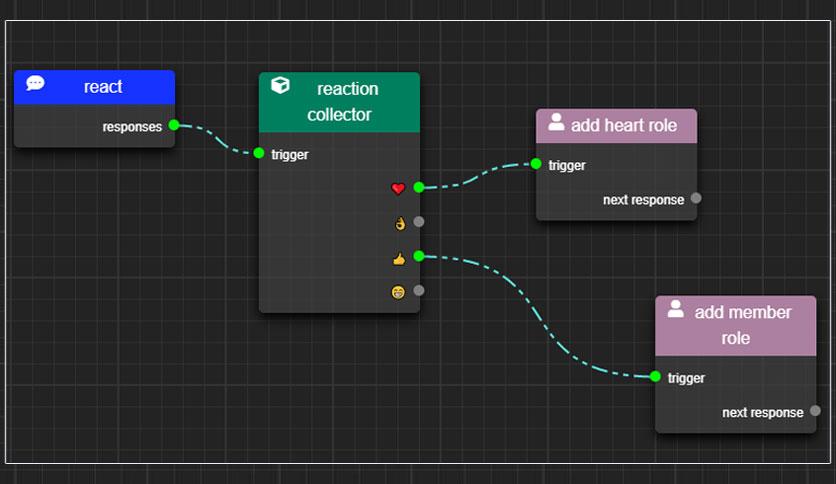Click the grinning face emoji output
This screenshot has height=484, width=836.
398,292
